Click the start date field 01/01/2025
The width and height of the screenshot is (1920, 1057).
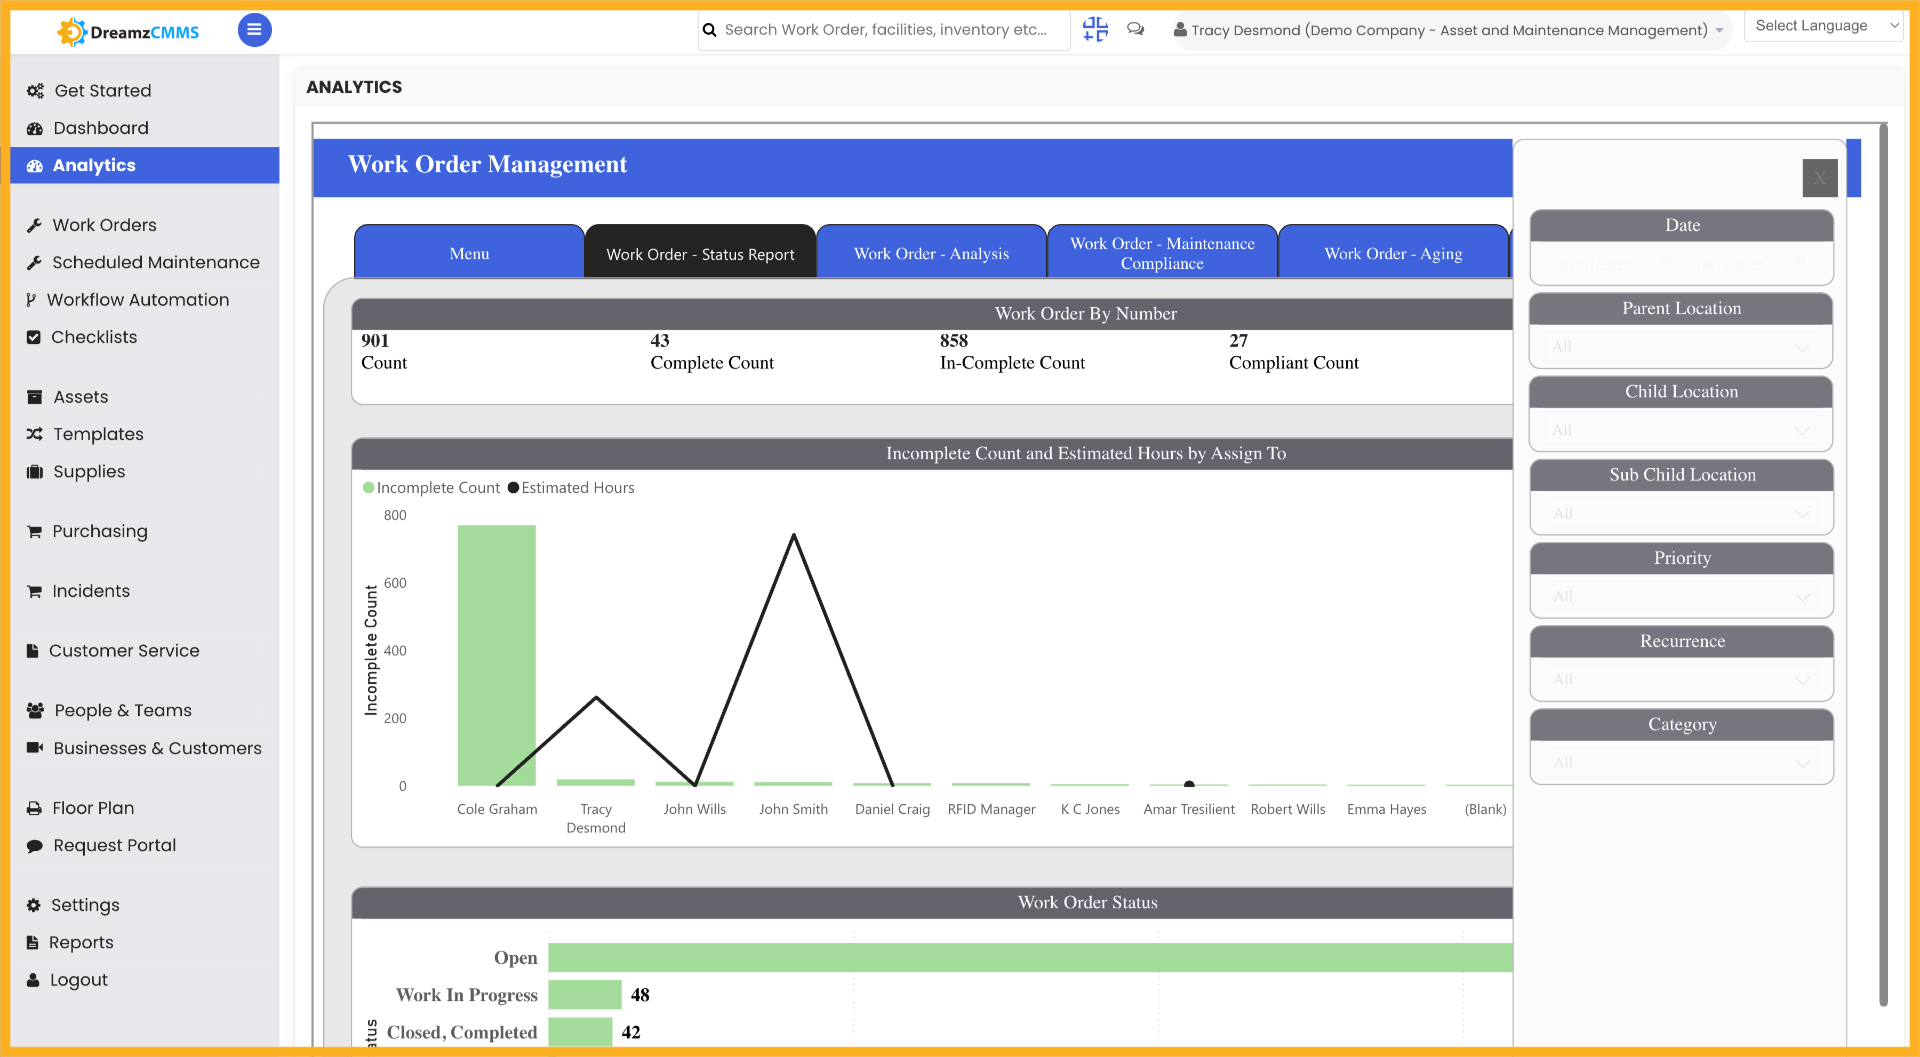(x=1596, y=265)
